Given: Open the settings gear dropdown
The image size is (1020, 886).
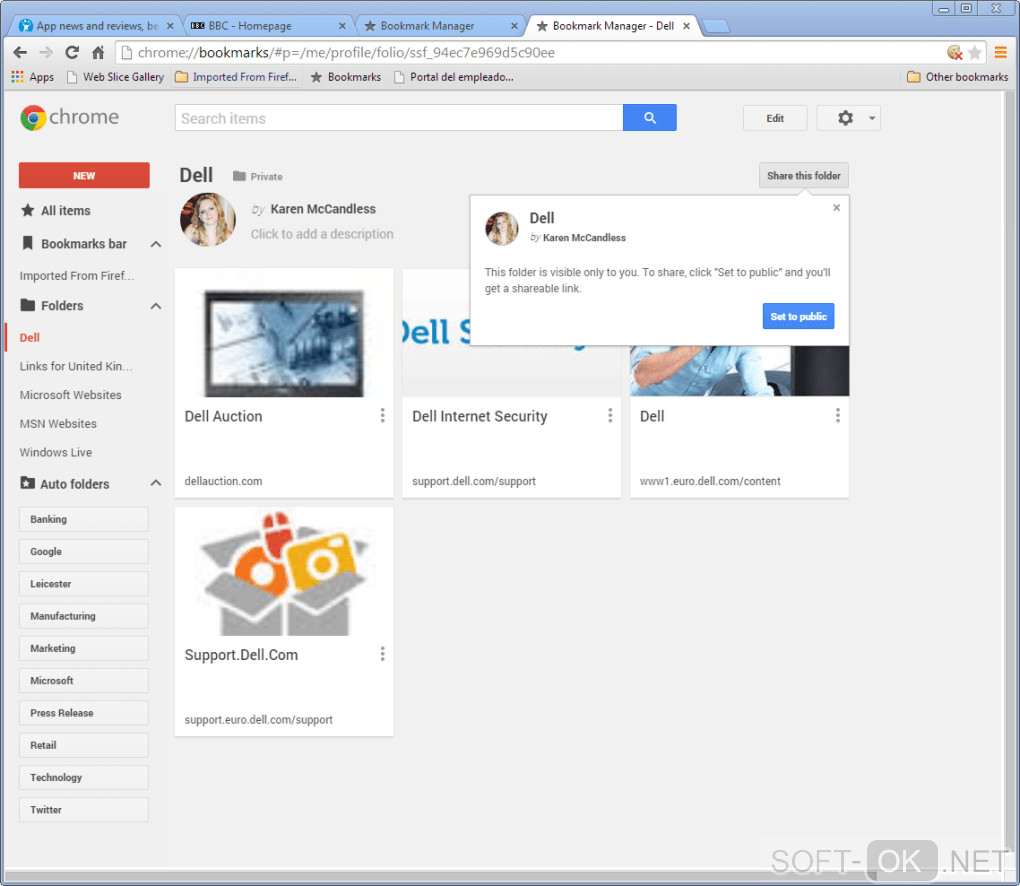Looking at the screenshot, I should pyautogui.click(x=848, y=118).
